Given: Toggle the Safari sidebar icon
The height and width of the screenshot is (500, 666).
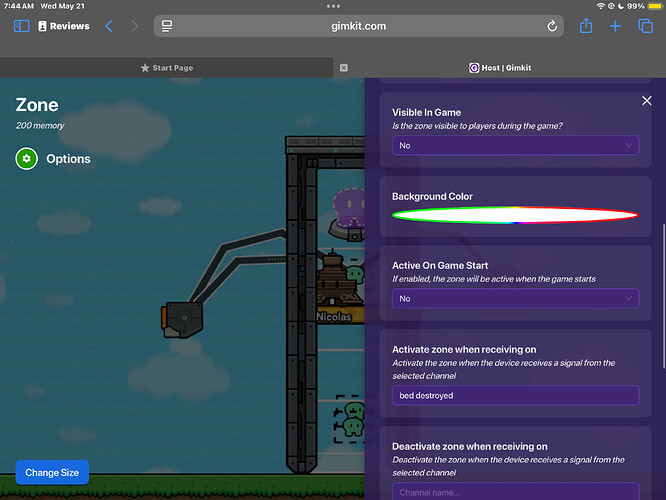Looking at the screenshot, I should coord(22,26).
